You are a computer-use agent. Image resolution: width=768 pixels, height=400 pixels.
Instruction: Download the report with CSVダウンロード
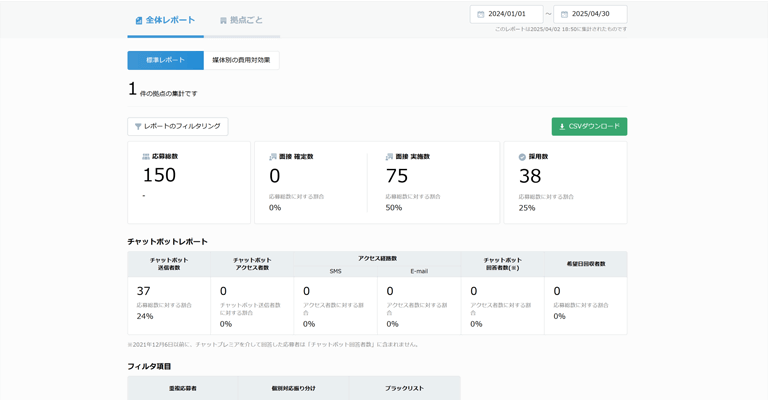pyautogui.click(x=589, y=126)
